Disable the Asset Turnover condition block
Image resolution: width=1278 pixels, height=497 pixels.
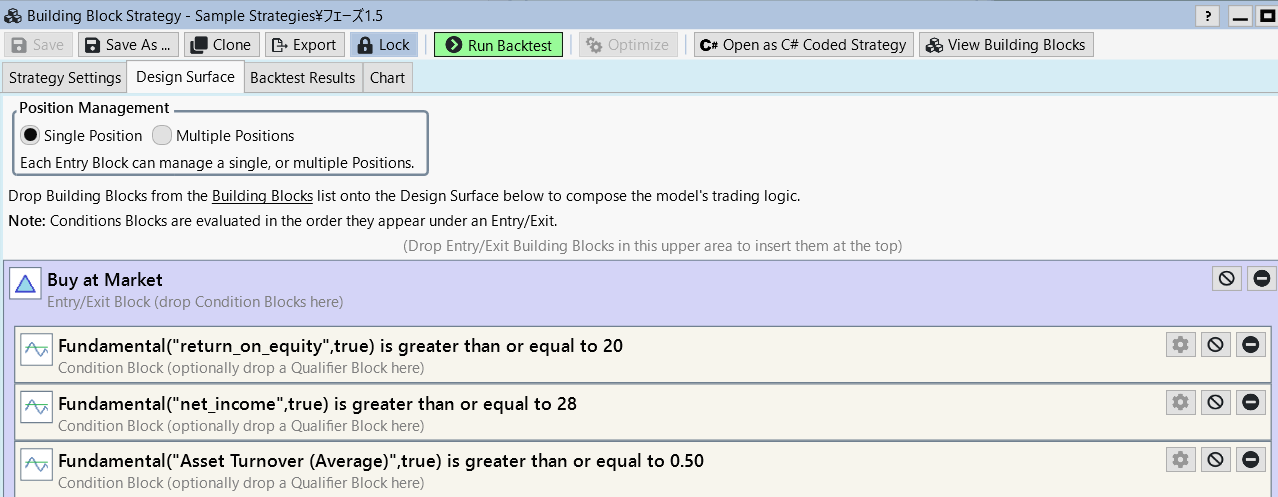[1216, 460]
